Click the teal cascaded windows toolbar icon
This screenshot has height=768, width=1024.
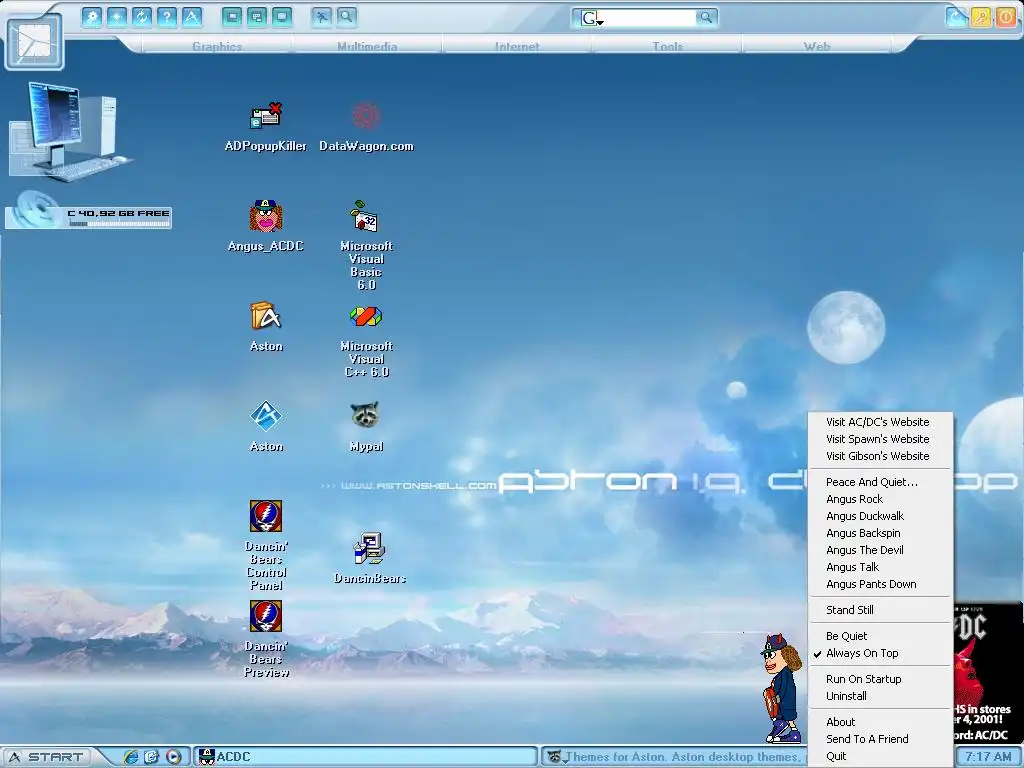pyautogui.click(x=257, y=17)
